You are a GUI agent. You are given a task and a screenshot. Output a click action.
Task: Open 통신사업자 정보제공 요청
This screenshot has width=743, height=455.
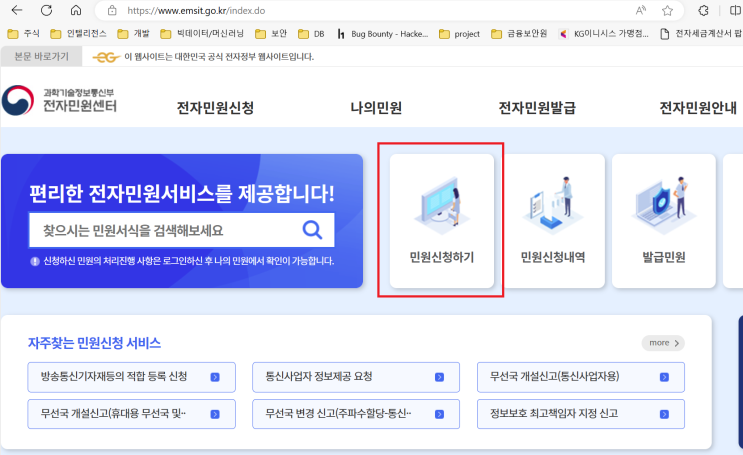point(356,377)
